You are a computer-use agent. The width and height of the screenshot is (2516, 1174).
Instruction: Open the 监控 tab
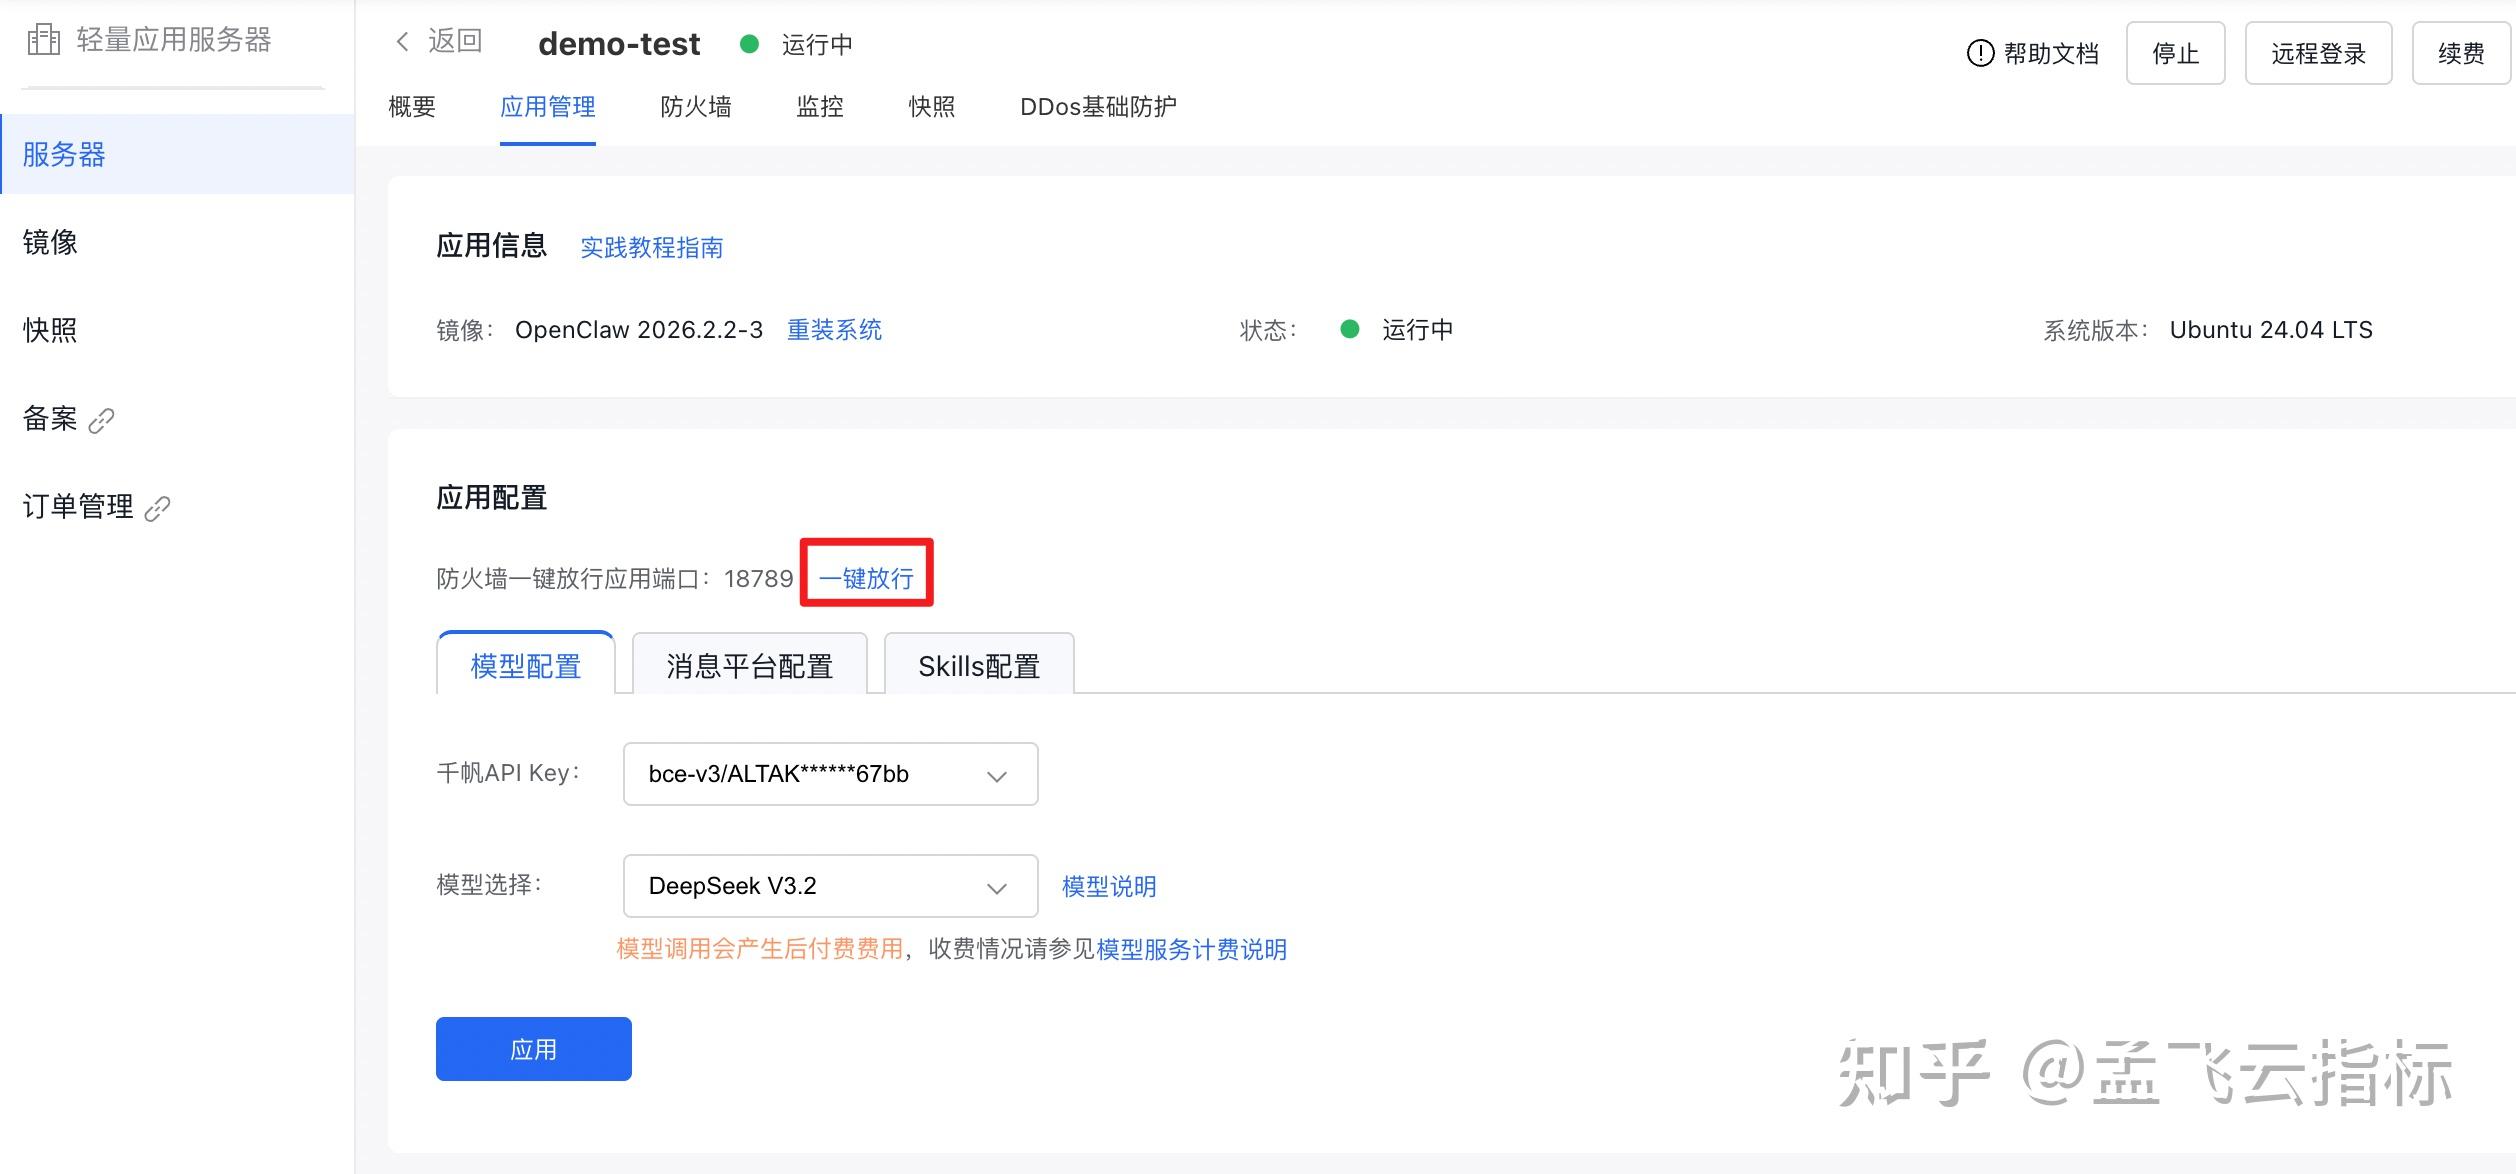[x=819, y=107]
